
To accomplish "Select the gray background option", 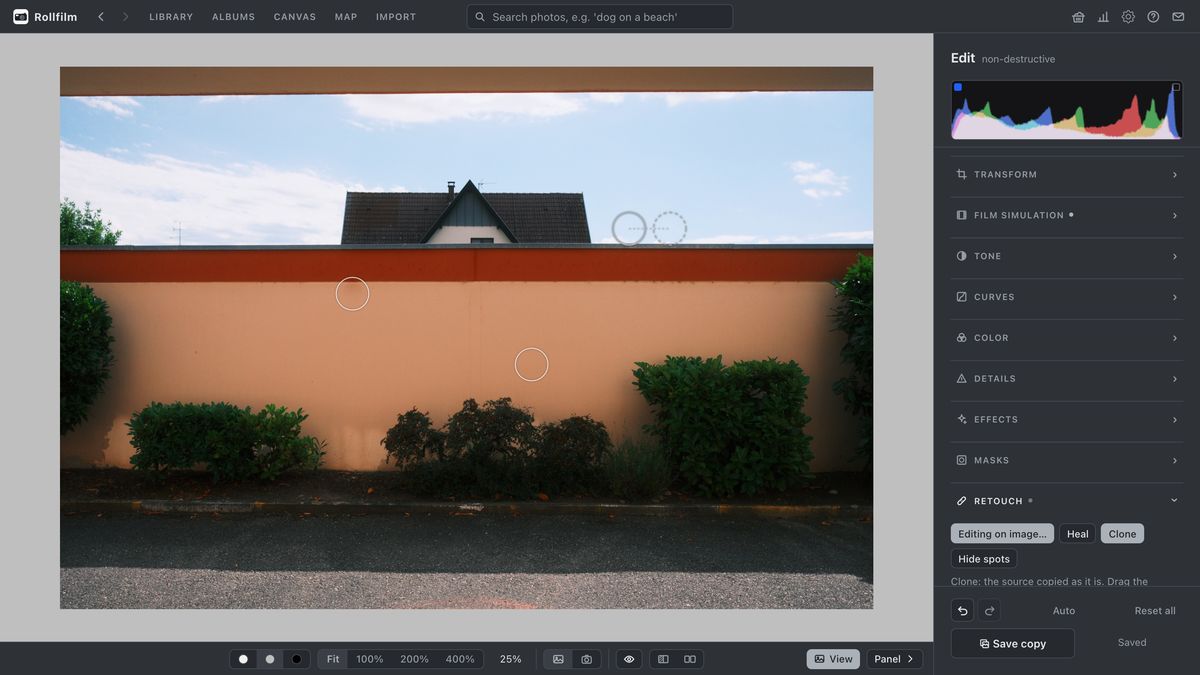I will (269, 659).
